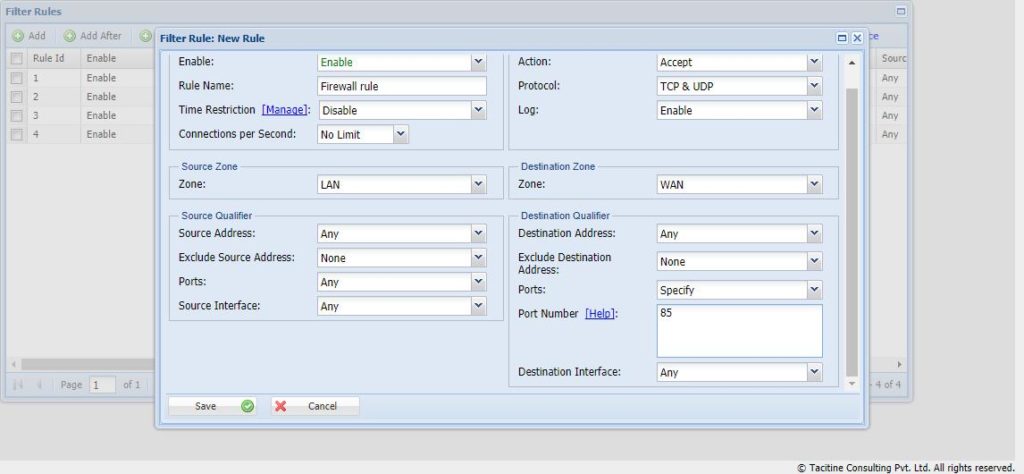
Task: Click the previous page arrow in pager
Action: 40,384
